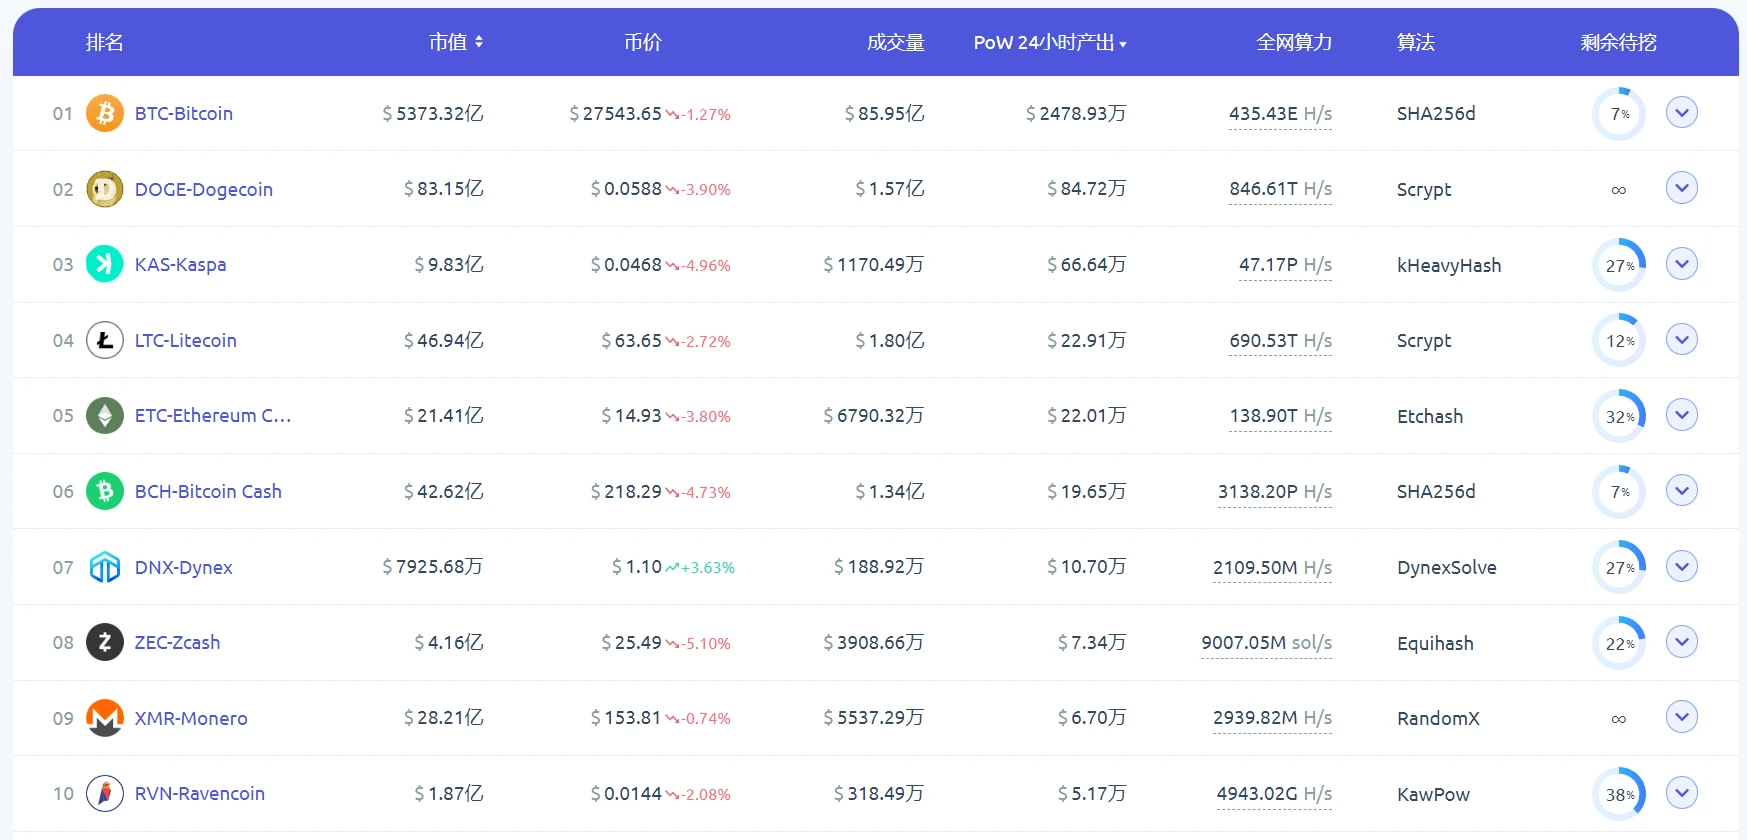Expand the BTC-Bitcoin row details
Screen dimensions: 1747x840
(x=1681, y=112)
